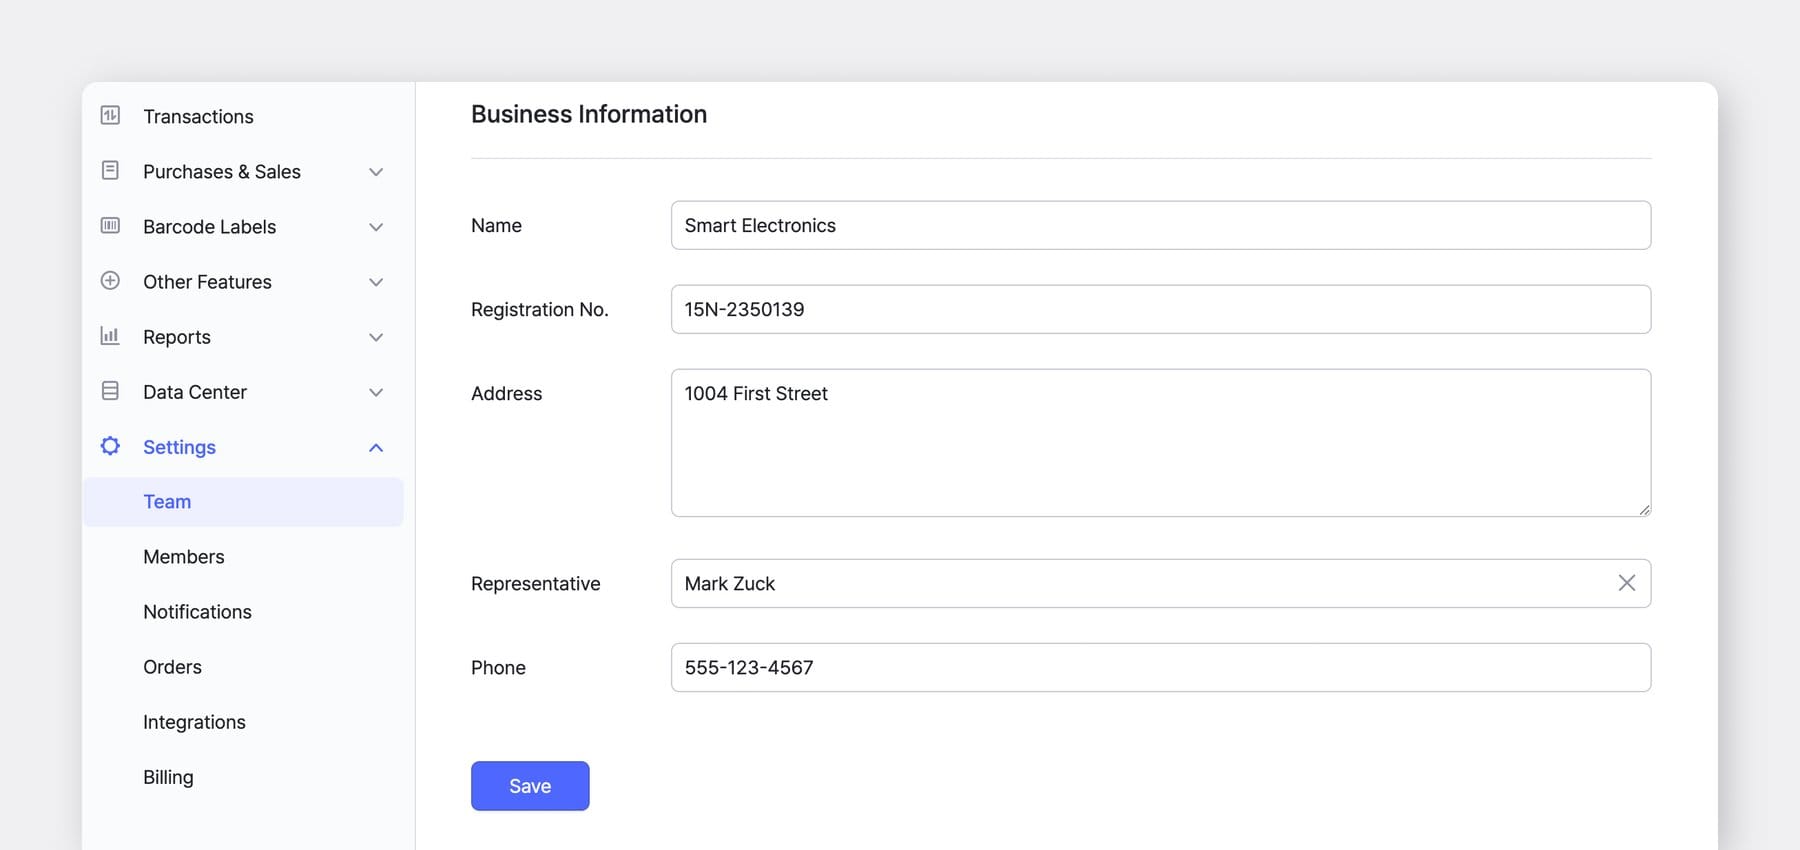
Task: Click the Data Center database icon
Action: click(x=110, y=390)
